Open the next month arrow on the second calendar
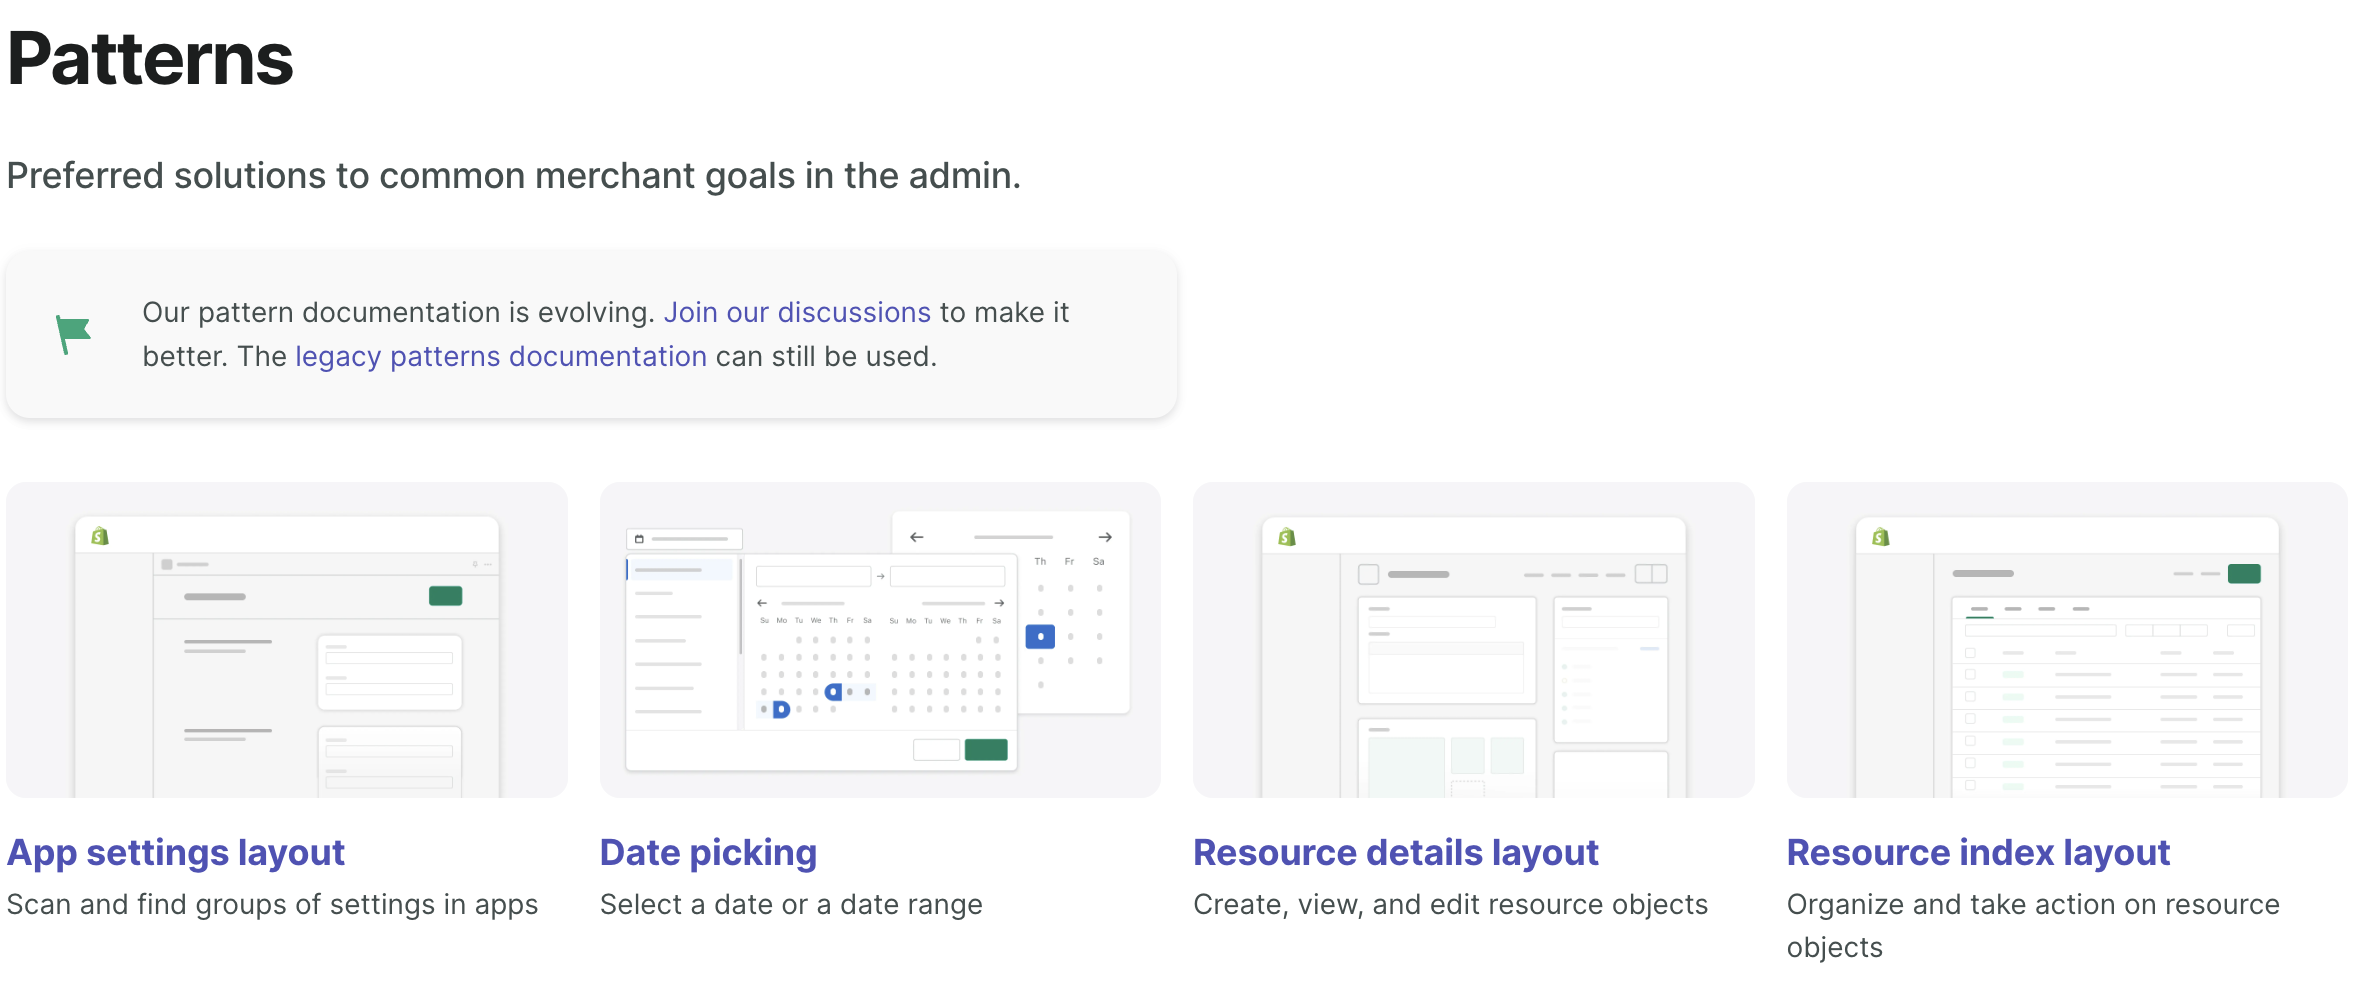 (x=1000, y=603)
